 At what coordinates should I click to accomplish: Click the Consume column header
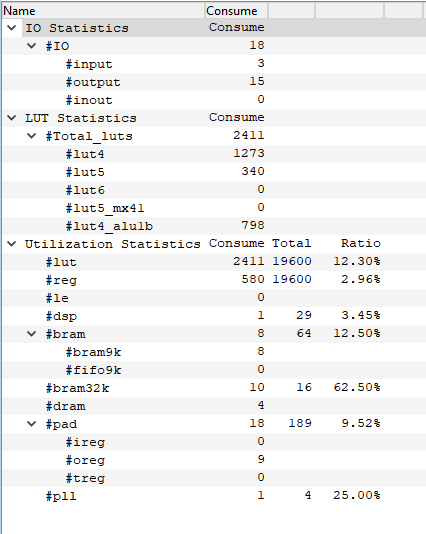(x=237, y=11)
